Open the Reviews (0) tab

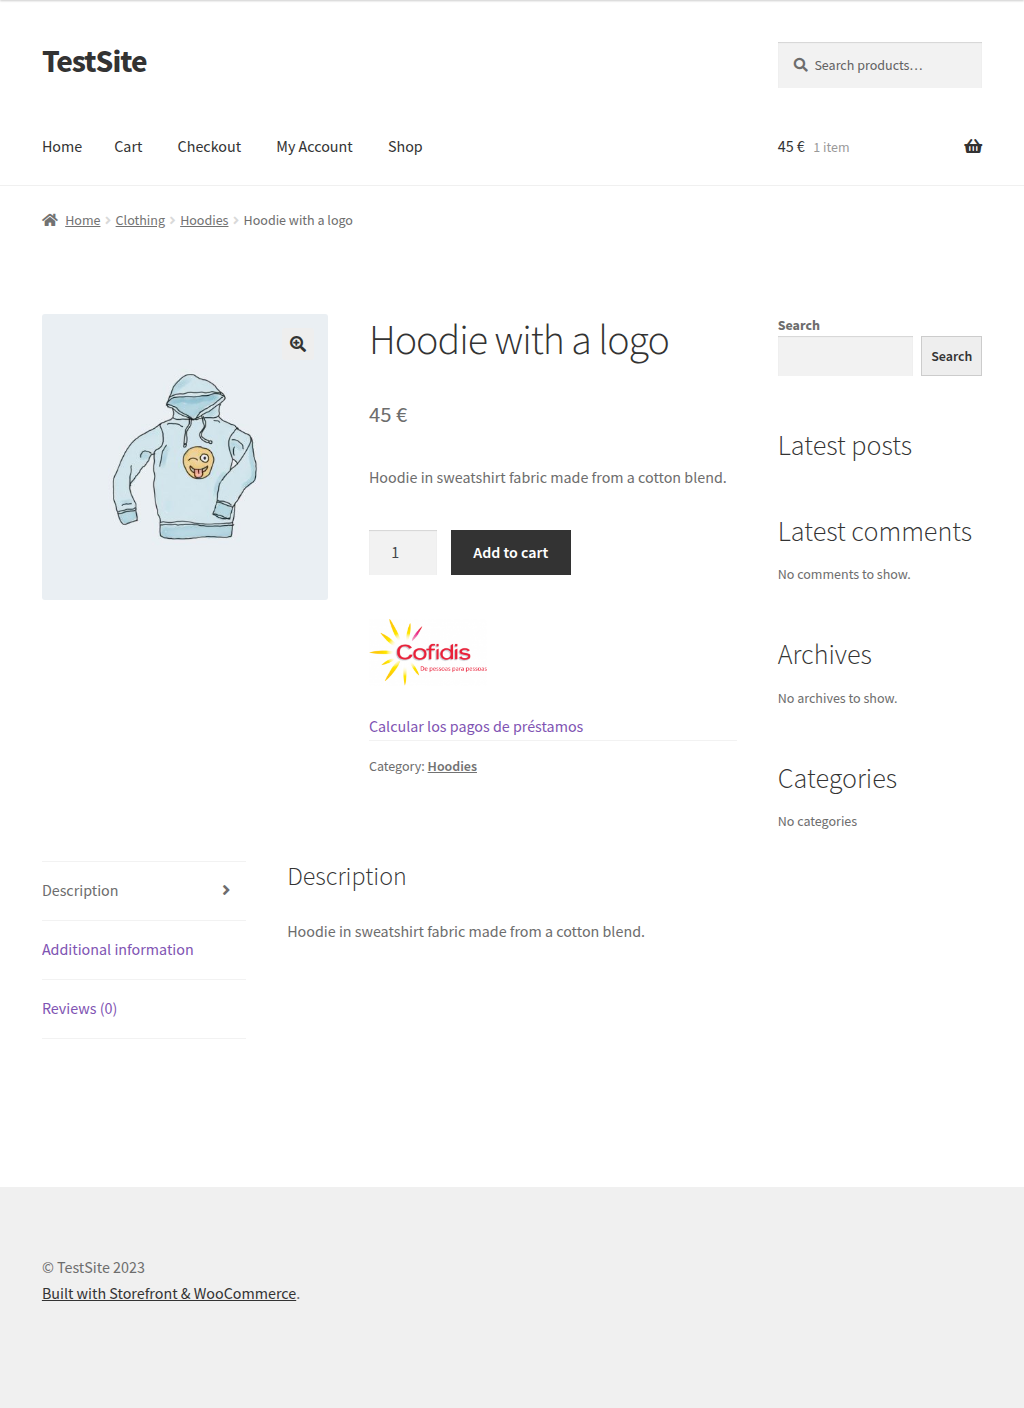[x=78, y=1008]
